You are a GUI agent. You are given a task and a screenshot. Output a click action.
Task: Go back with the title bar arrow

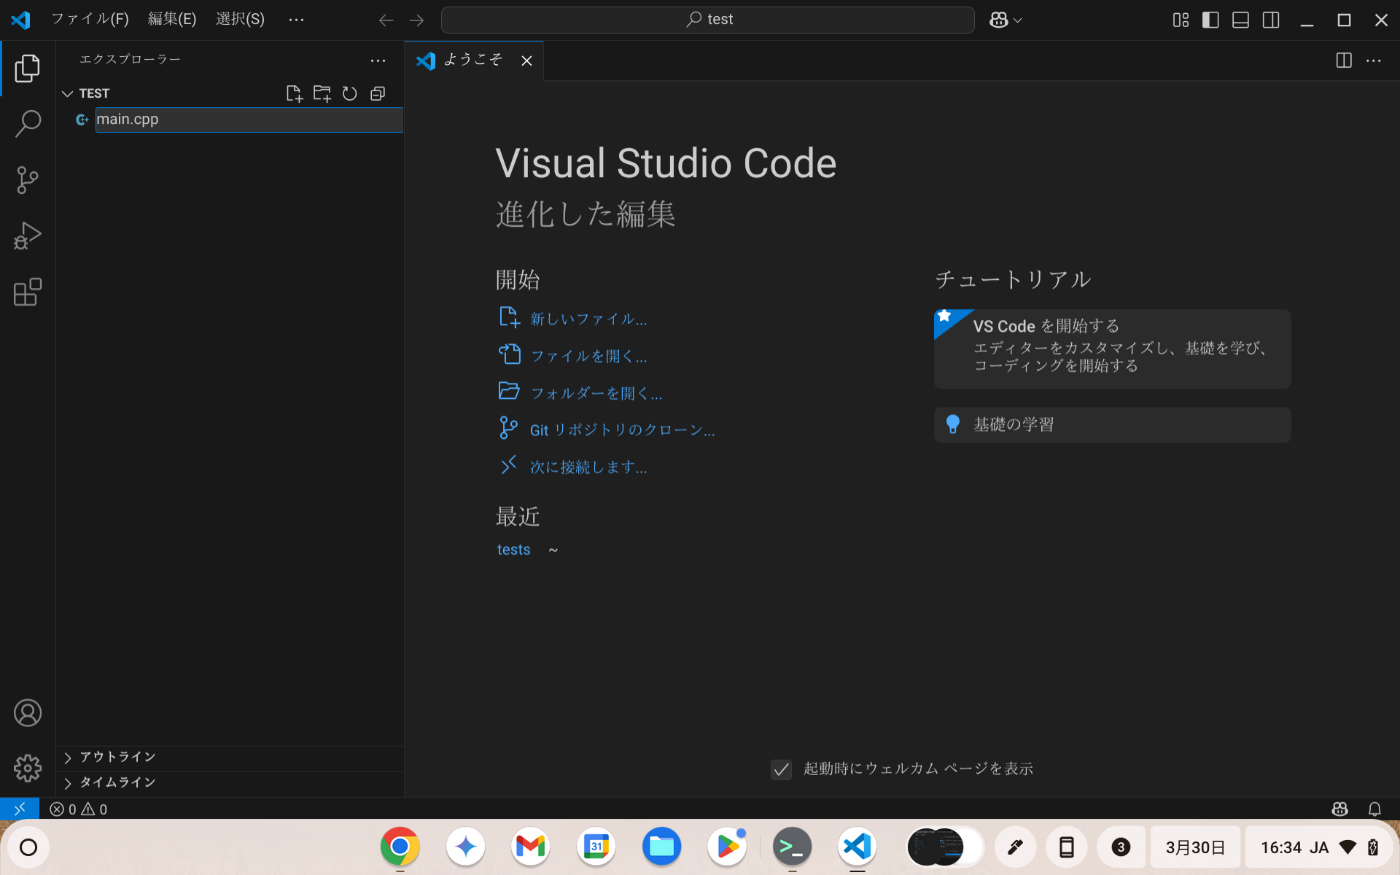[386, 20]
